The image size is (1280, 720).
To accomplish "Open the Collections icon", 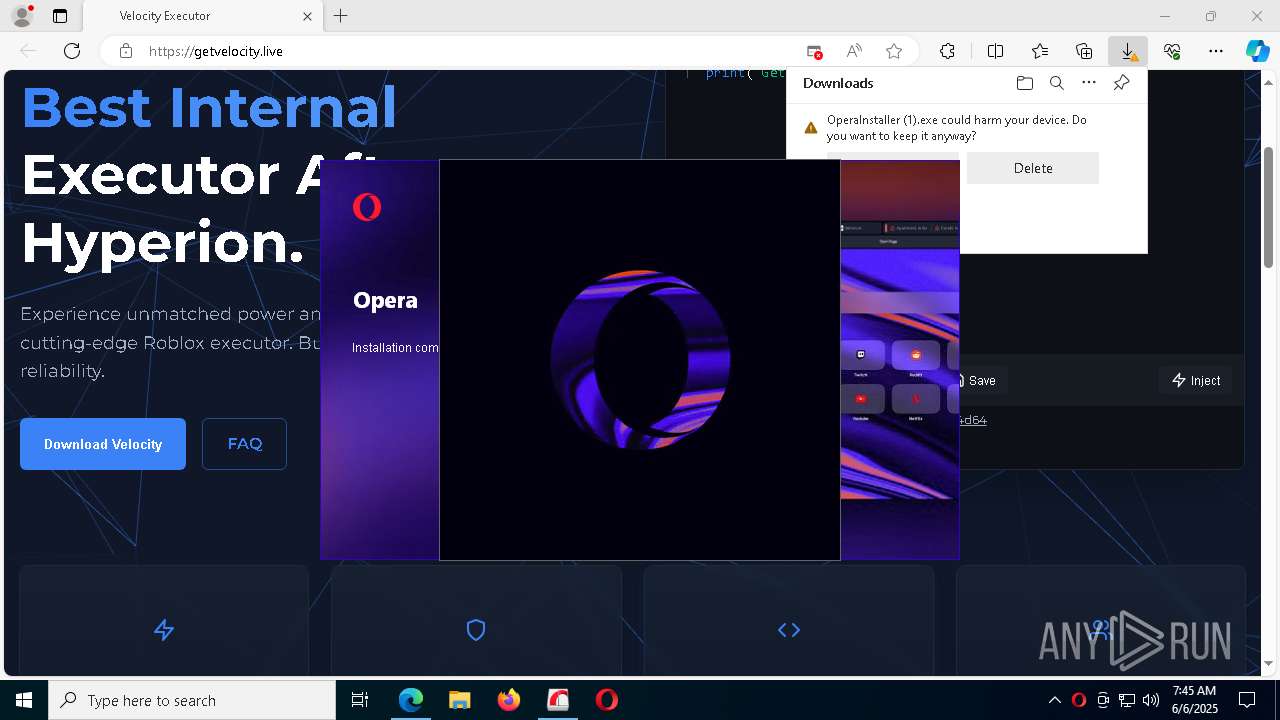I will [1084, 51].
